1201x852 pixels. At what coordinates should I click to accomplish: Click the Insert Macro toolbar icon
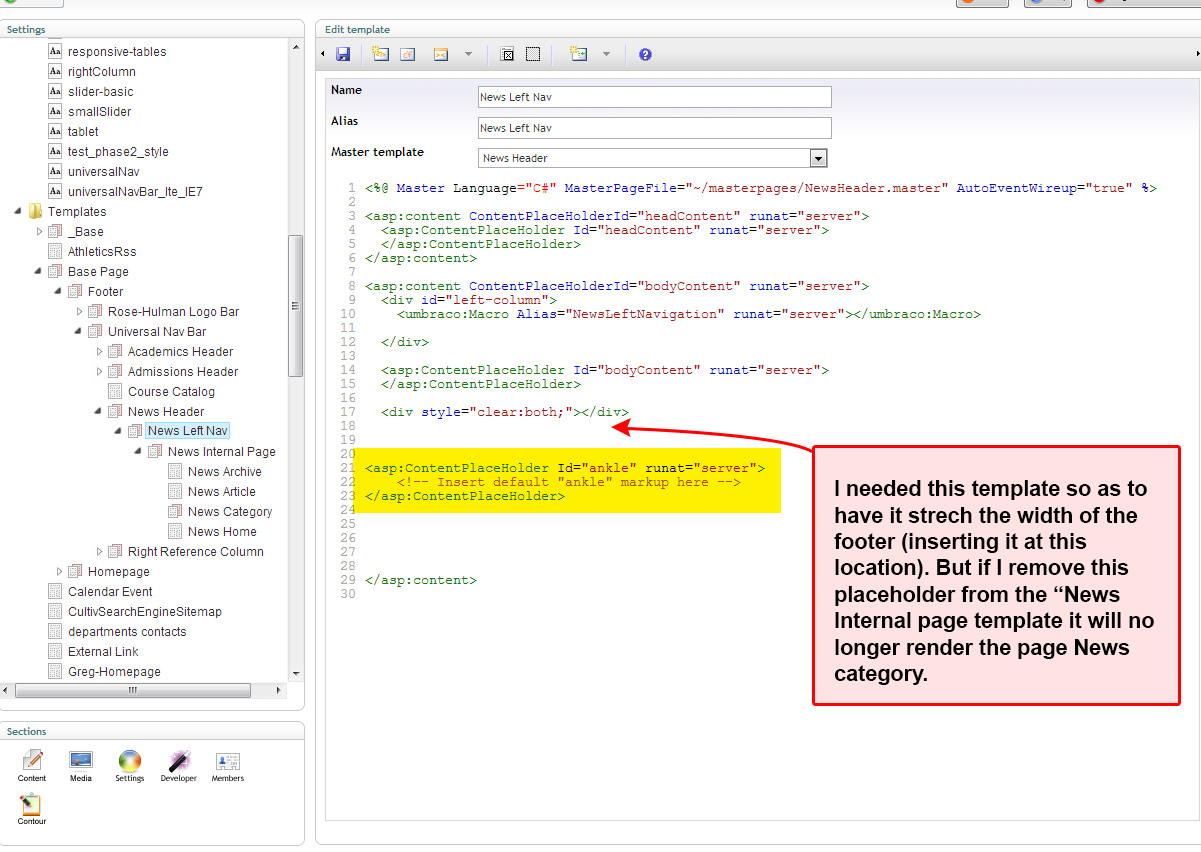point(441,54)
